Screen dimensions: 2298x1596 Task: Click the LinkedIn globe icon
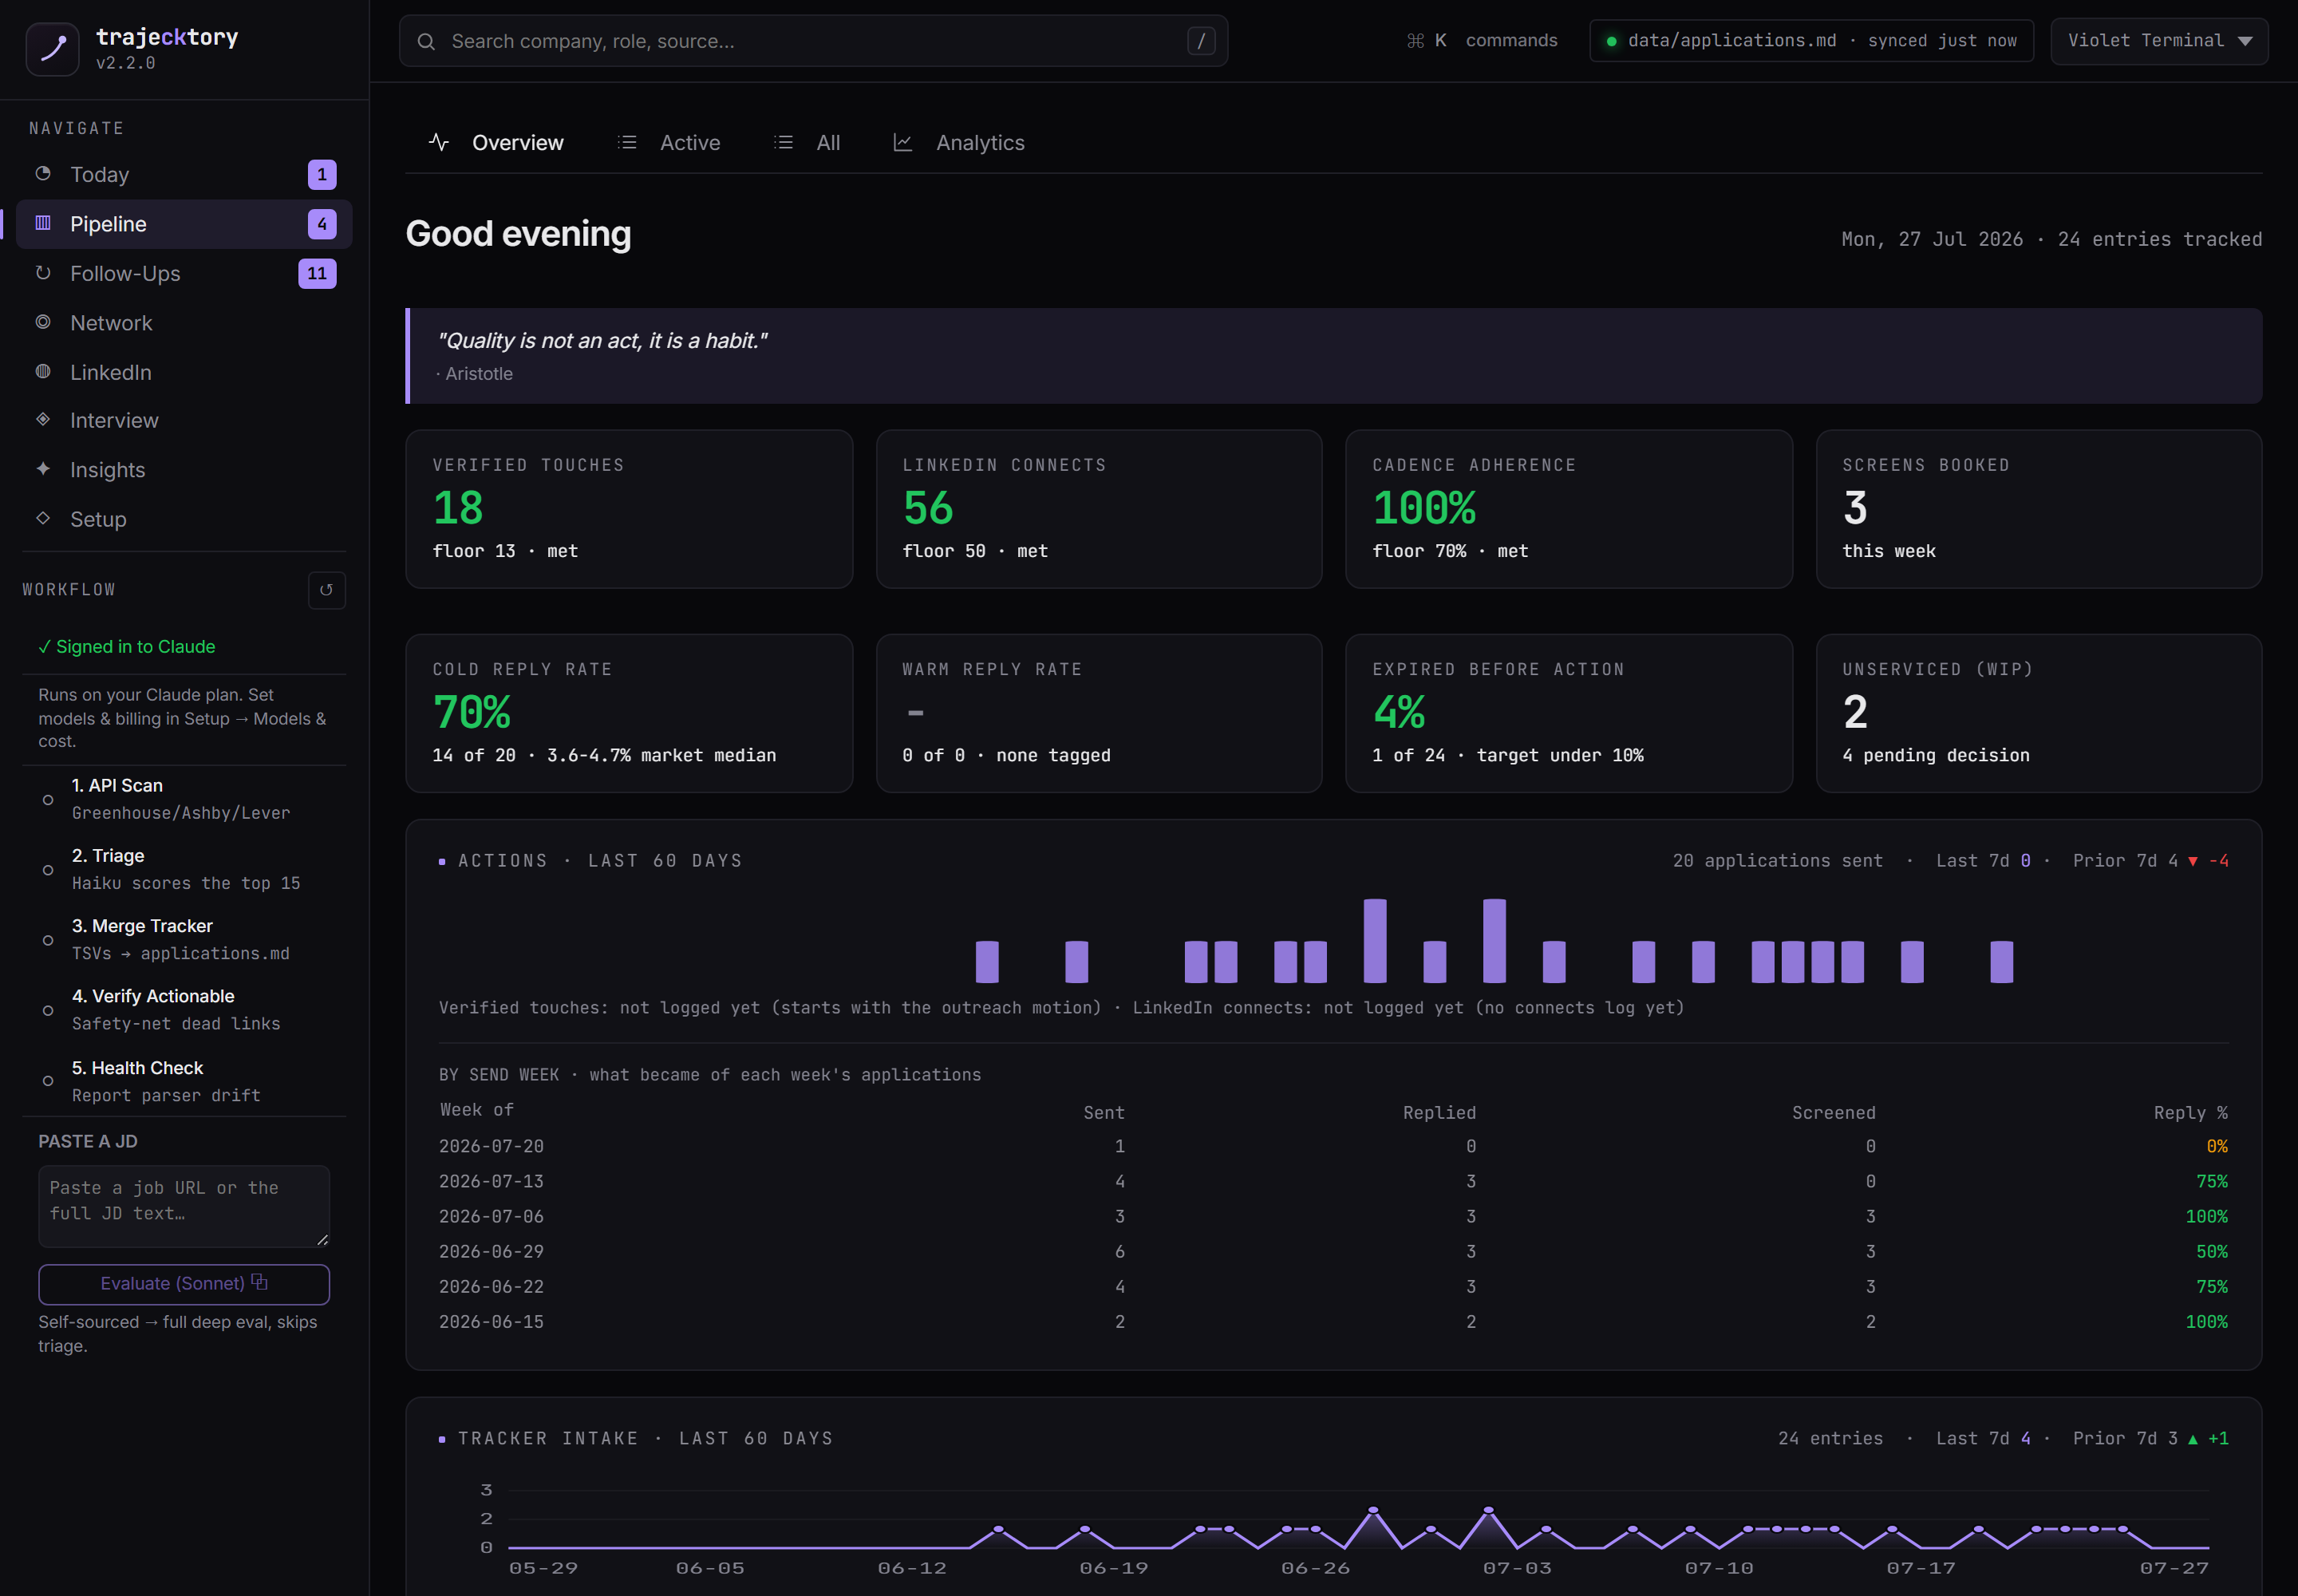(x=43, y=371)
